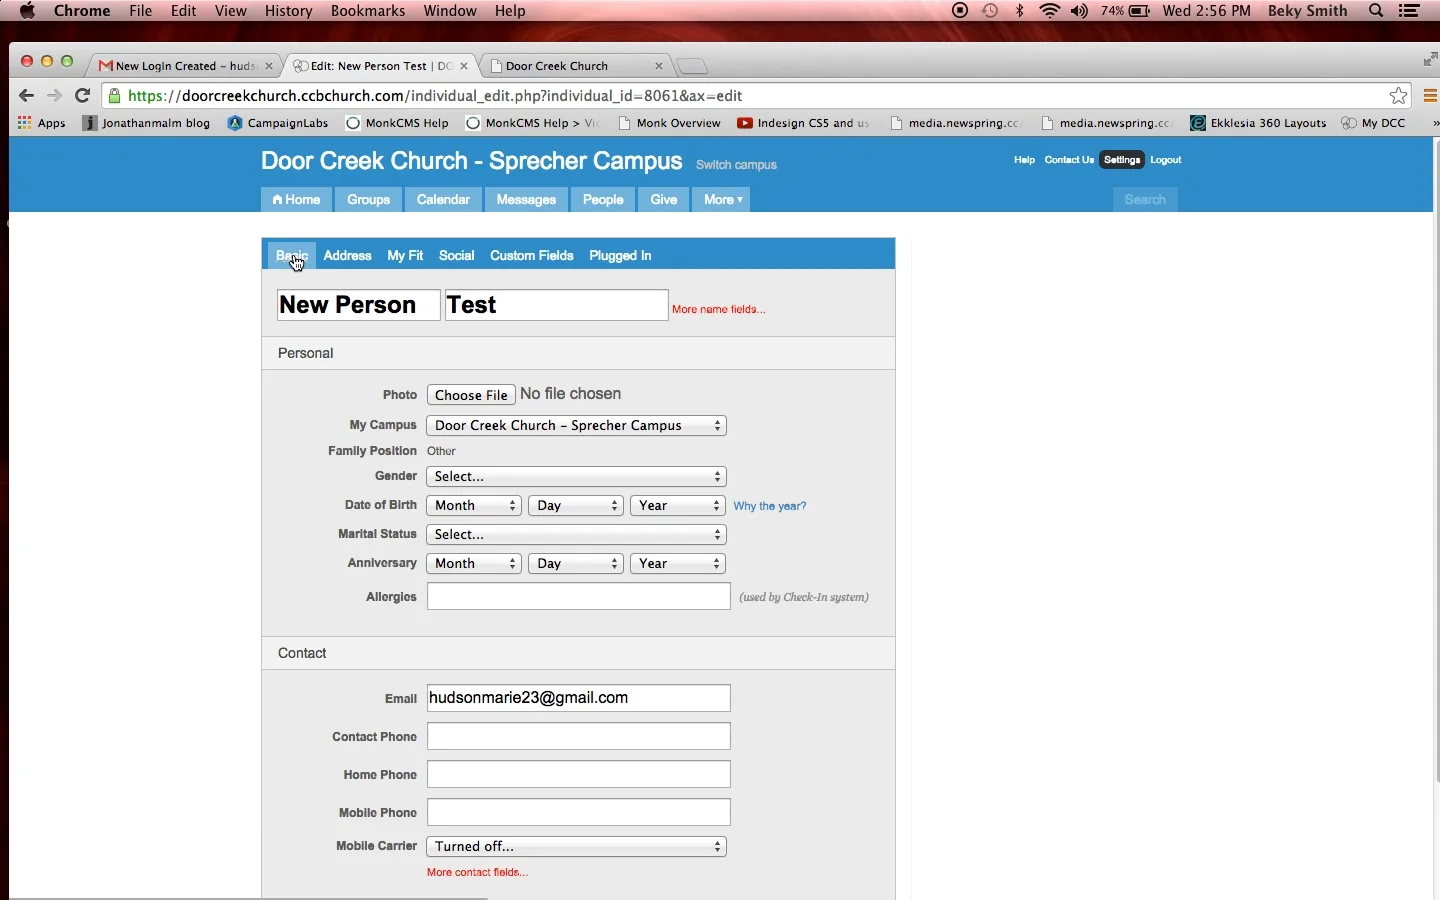
Task: Click the Time Machine clock icon
Action: coord(992,11)
